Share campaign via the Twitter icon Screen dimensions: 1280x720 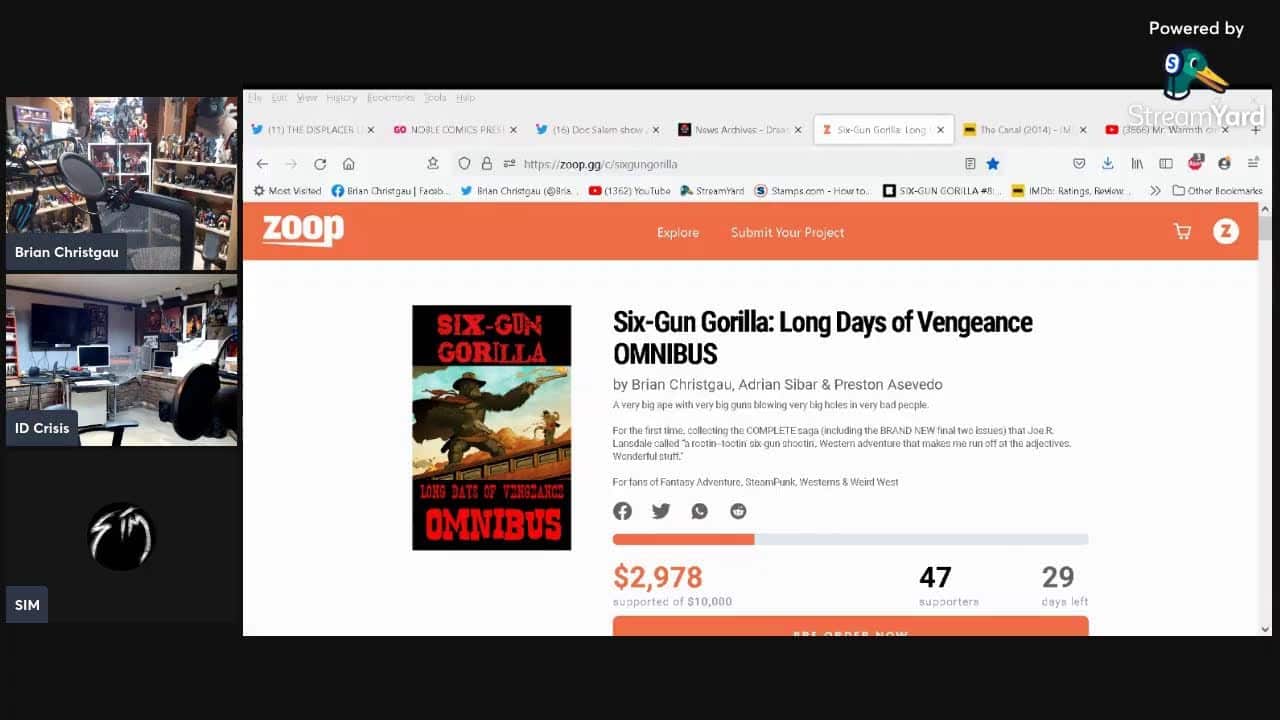[x=661, y=511]
